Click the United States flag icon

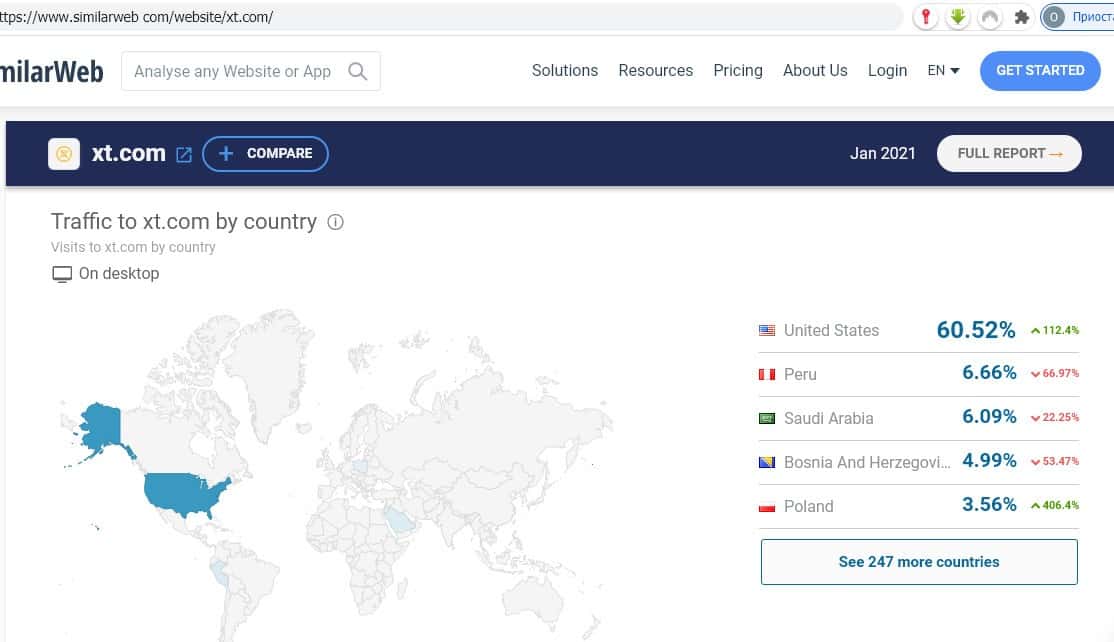pyautogui.click(x=767, y=330)
